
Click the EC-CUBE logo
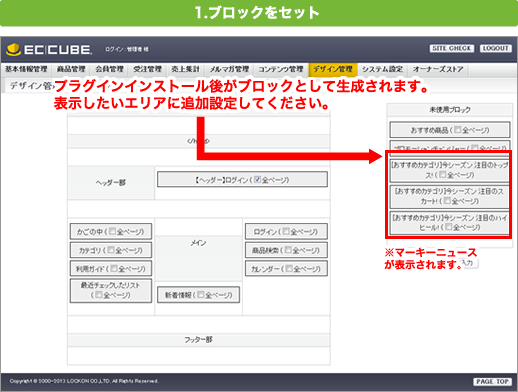point(49,49)
